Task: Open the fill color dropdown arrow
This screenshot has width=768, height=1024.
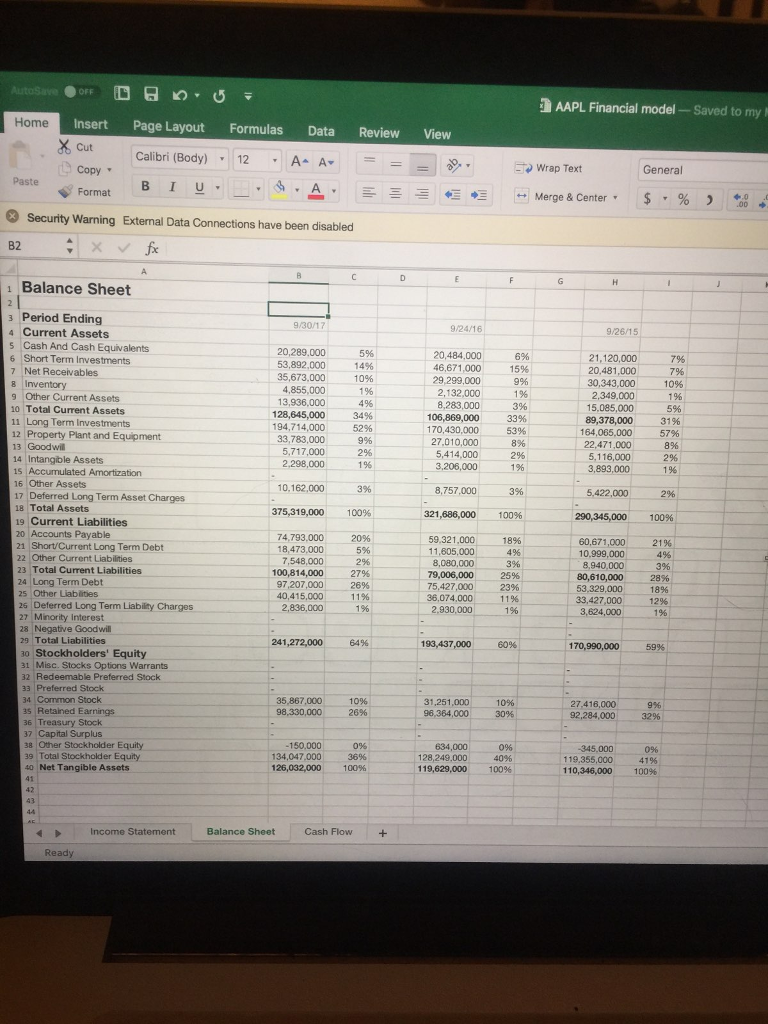Action: [x=297, y=191]
